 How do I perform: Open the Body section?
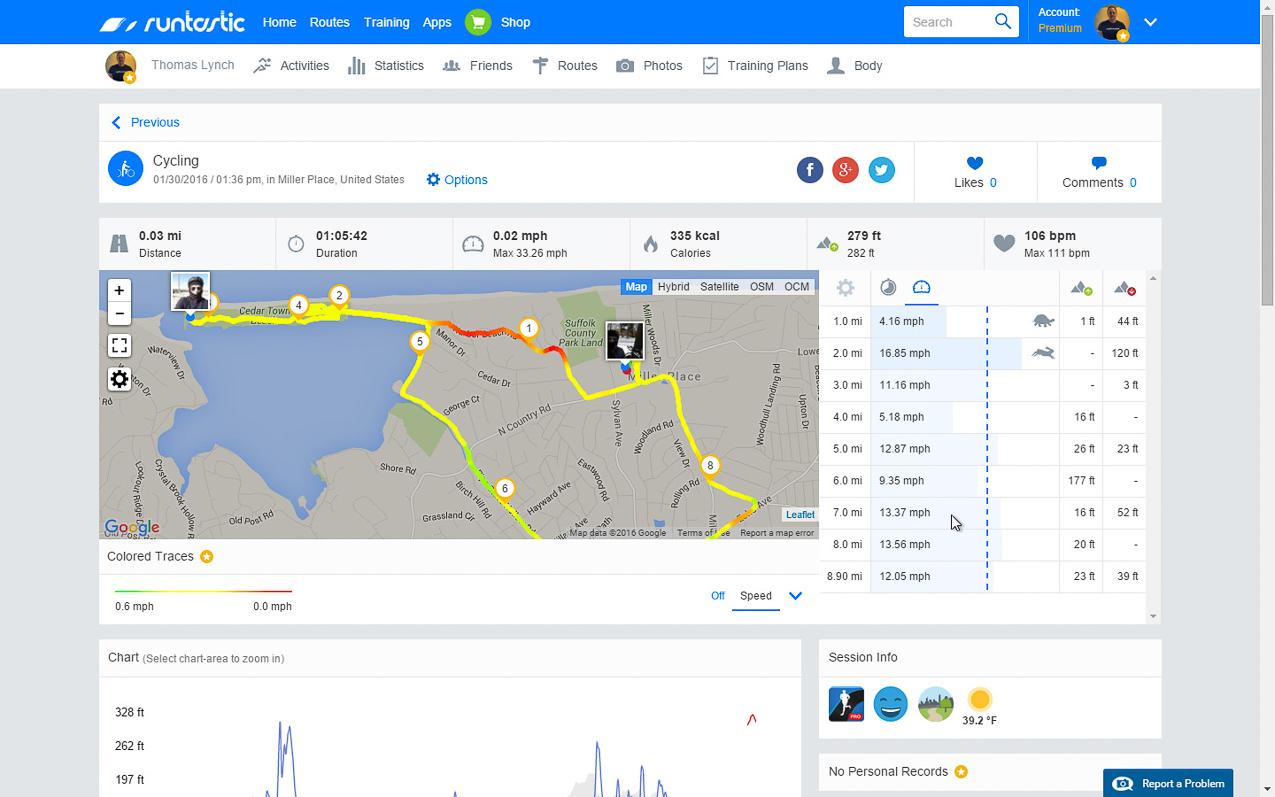click(x=854, y=66)
